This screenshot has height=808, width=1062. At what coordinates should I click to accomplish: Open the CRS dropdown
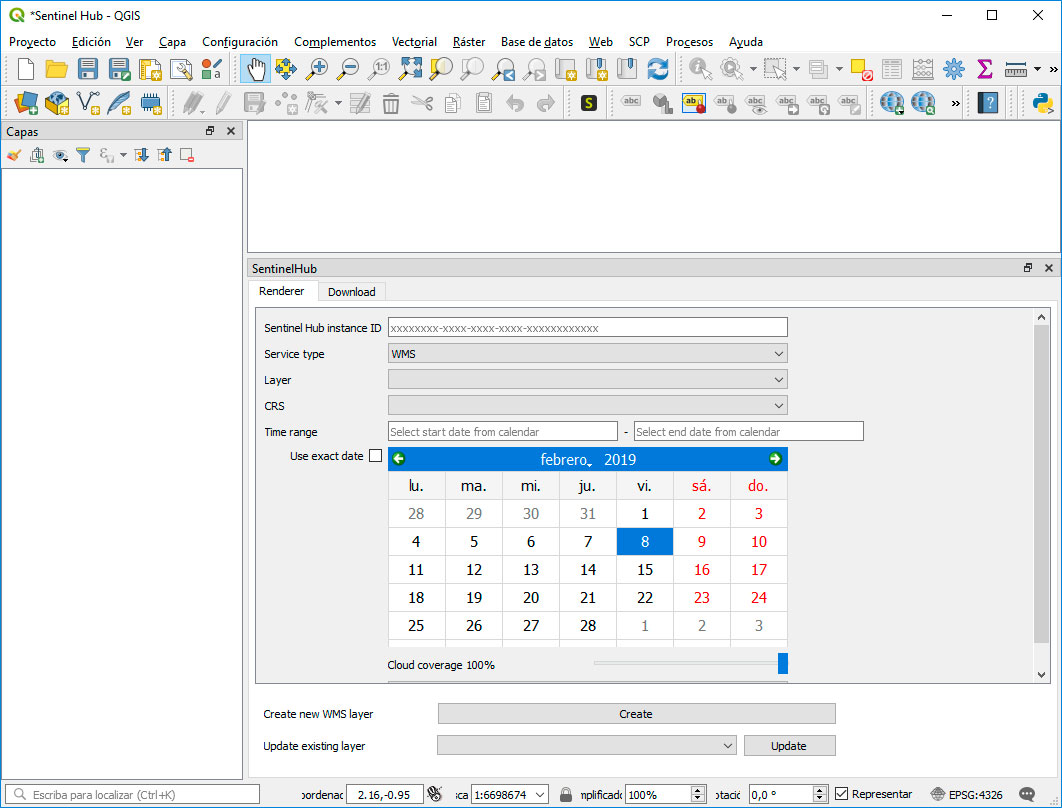point(587,406)
